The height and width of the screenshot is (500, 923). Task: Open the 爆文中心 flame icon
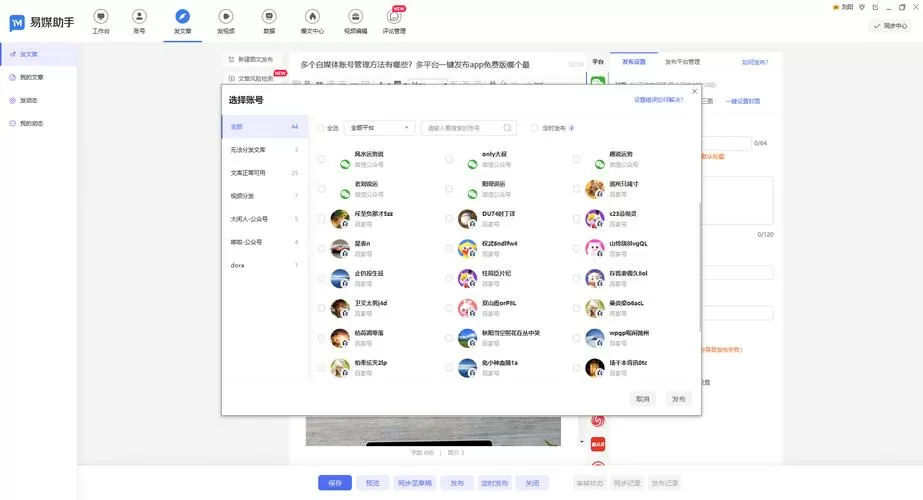tap(313, 16)
